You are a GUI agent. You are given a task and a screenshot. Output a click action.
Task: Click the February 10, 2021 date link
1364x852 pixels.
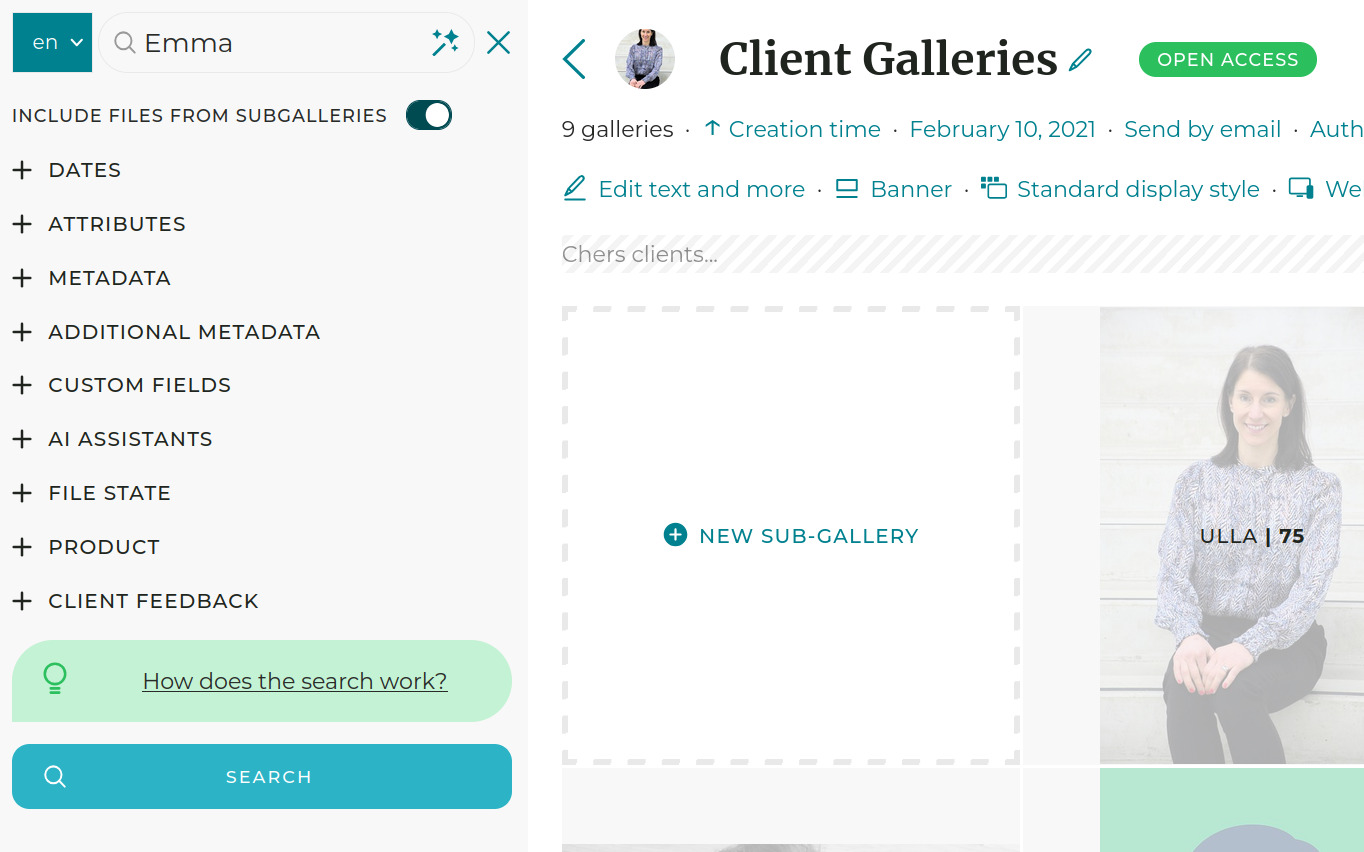click(x=1003, y=129)
